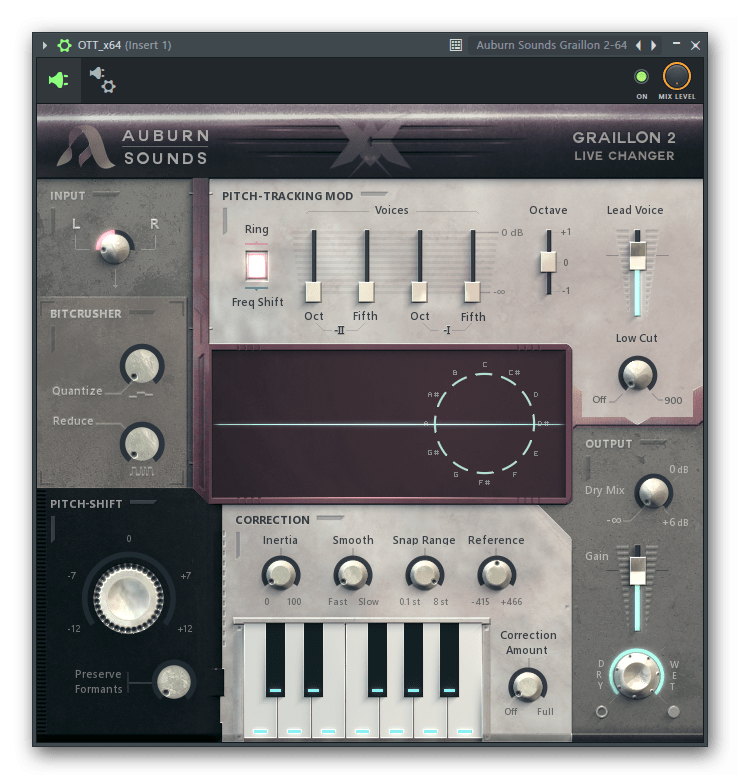
Task: Click the Preserve Formants knob
Action: tap(173, 681)
